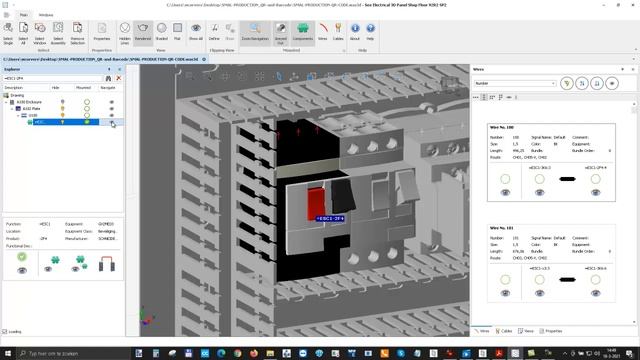
Task: Toggle the Greyed Out option
Action: click(280, 33)
